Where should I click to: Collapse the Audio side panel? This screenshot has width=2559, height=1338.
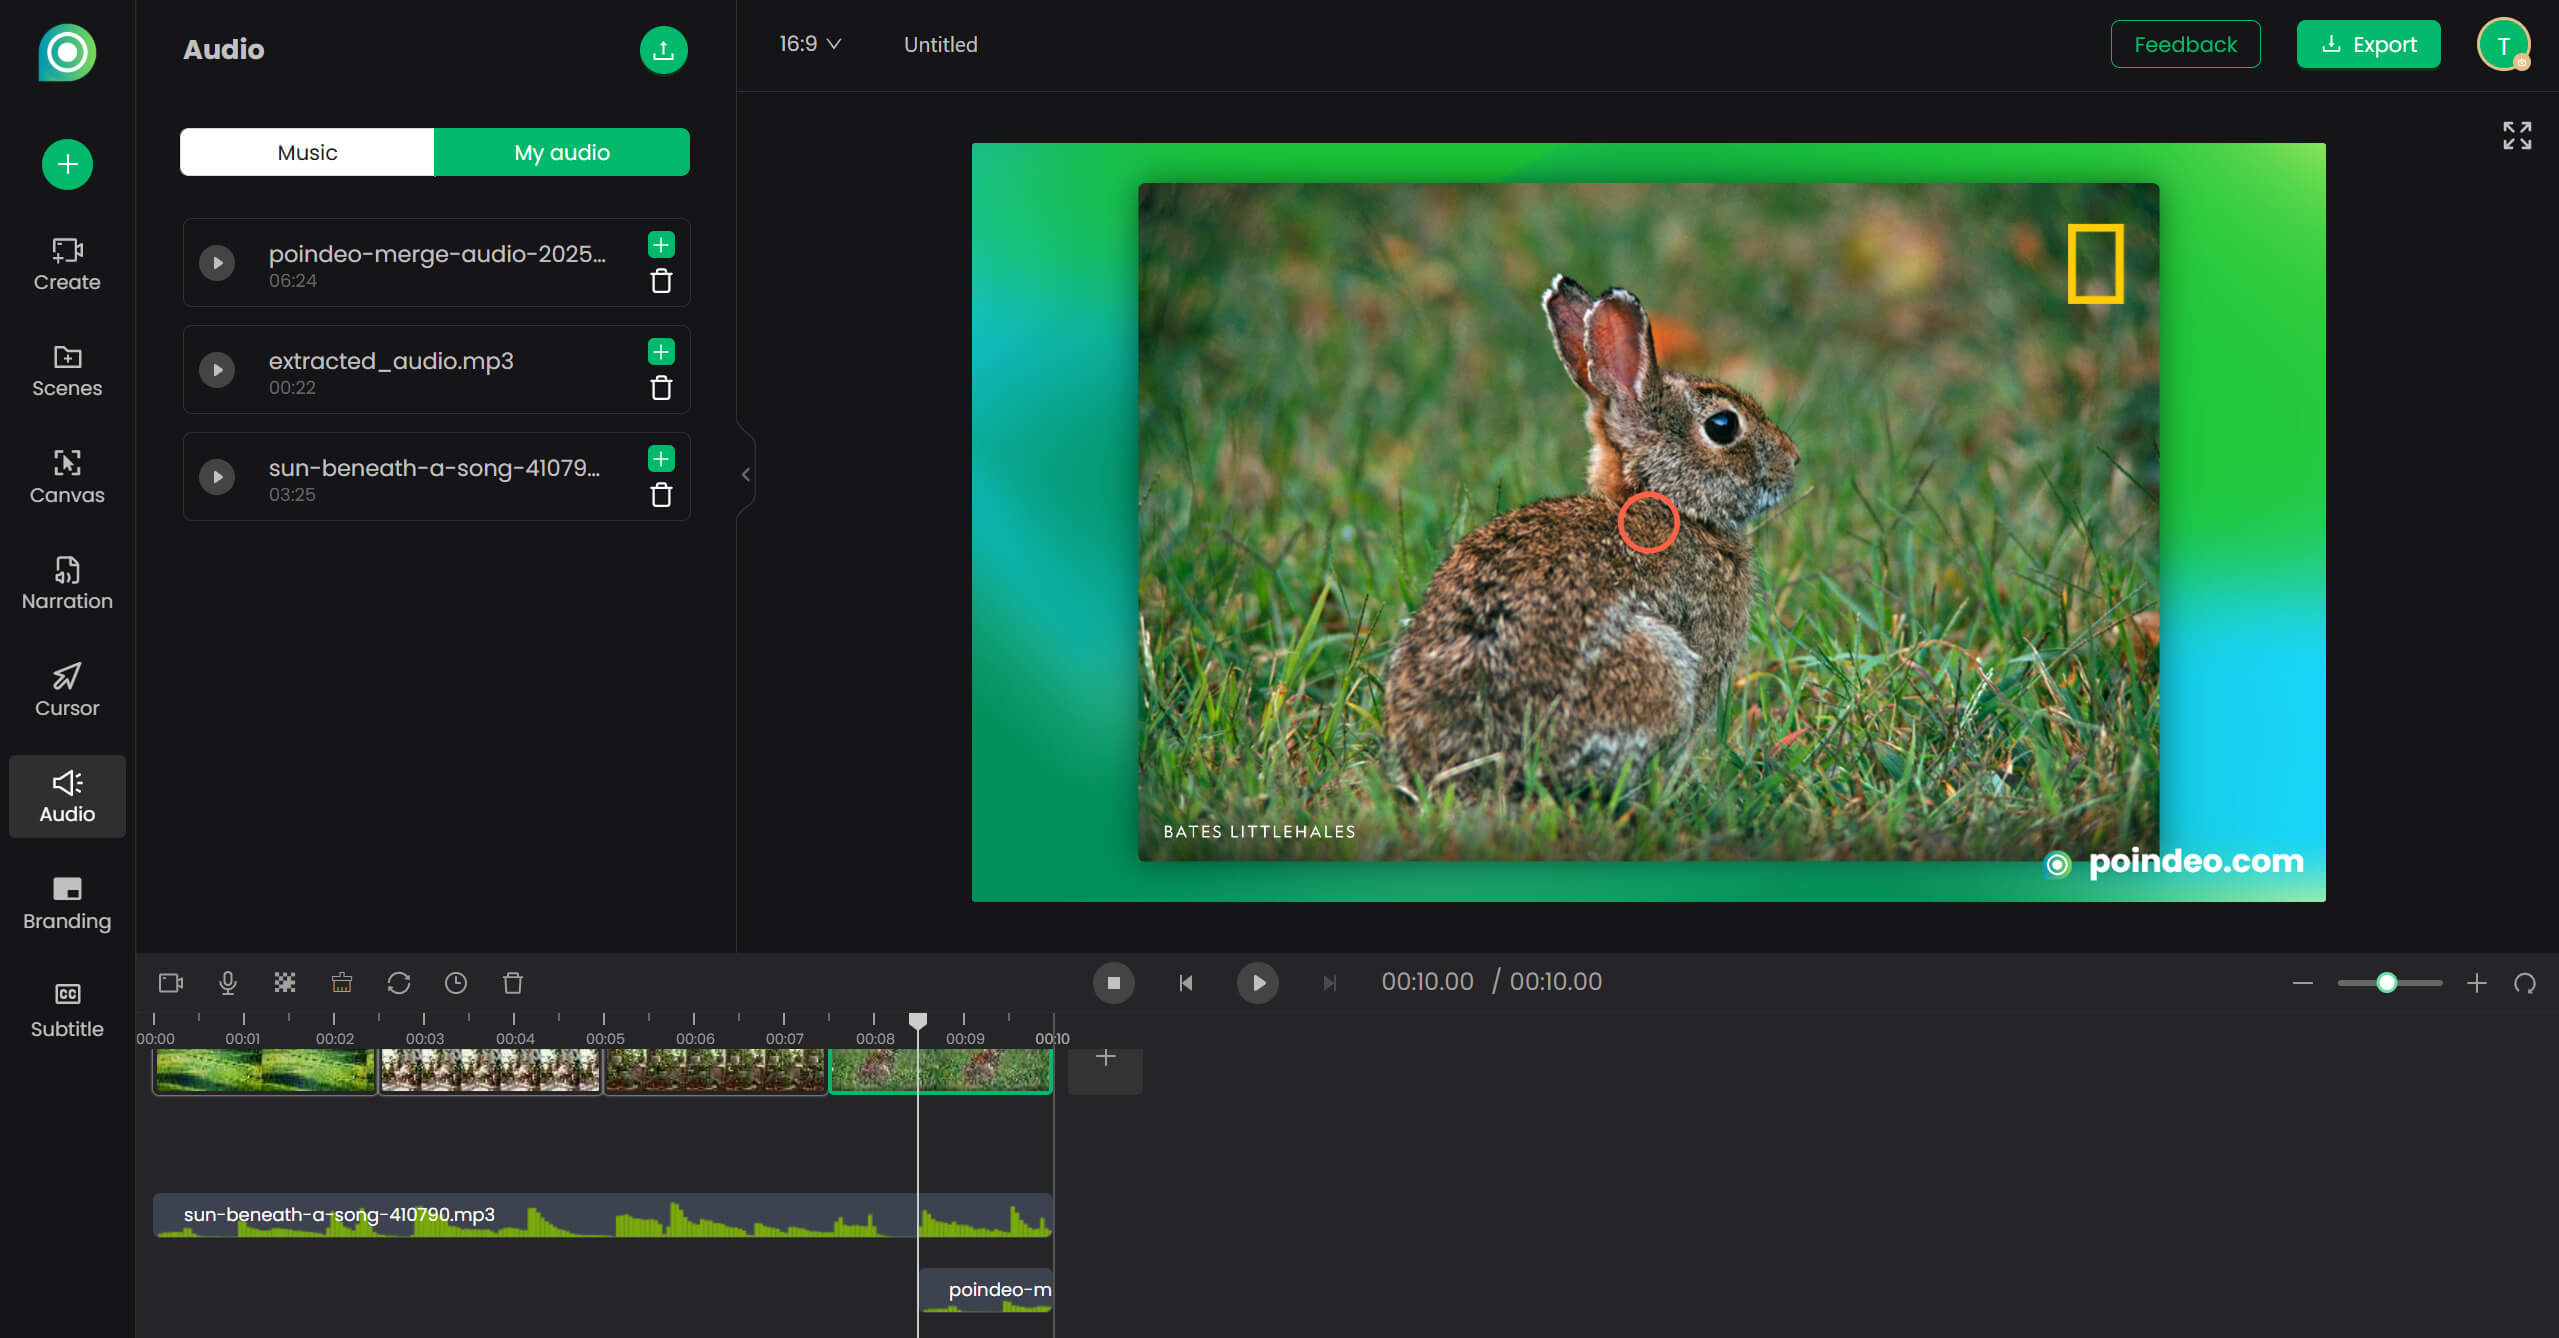(745, 474)
